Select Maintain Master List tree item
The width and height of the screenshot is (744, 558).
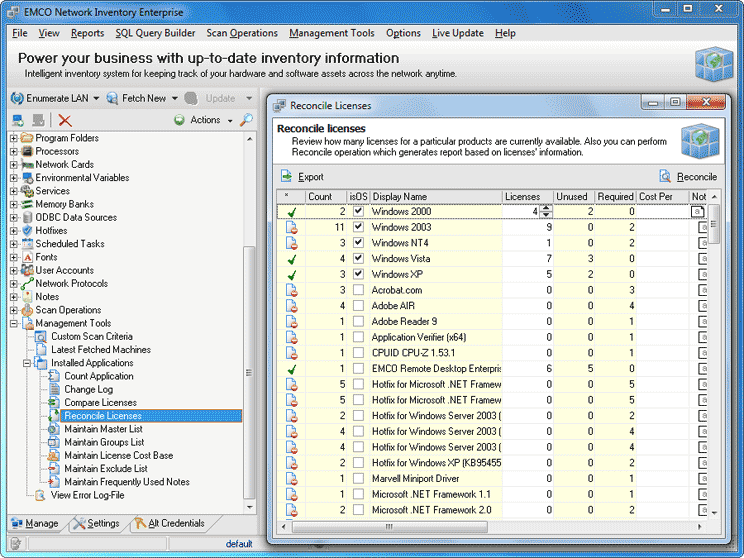[103, 429]
